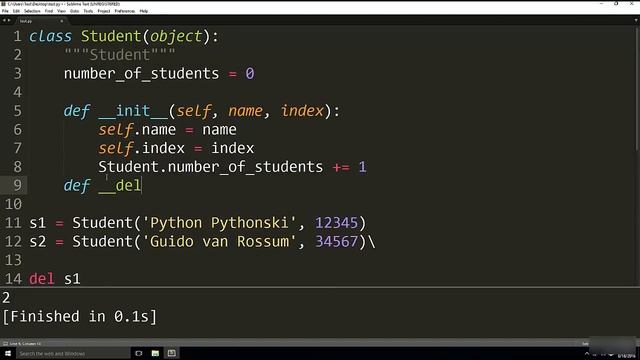Screen dimensions: 640x360
Task: Click line number 14 in gutter
Action: 13,279
